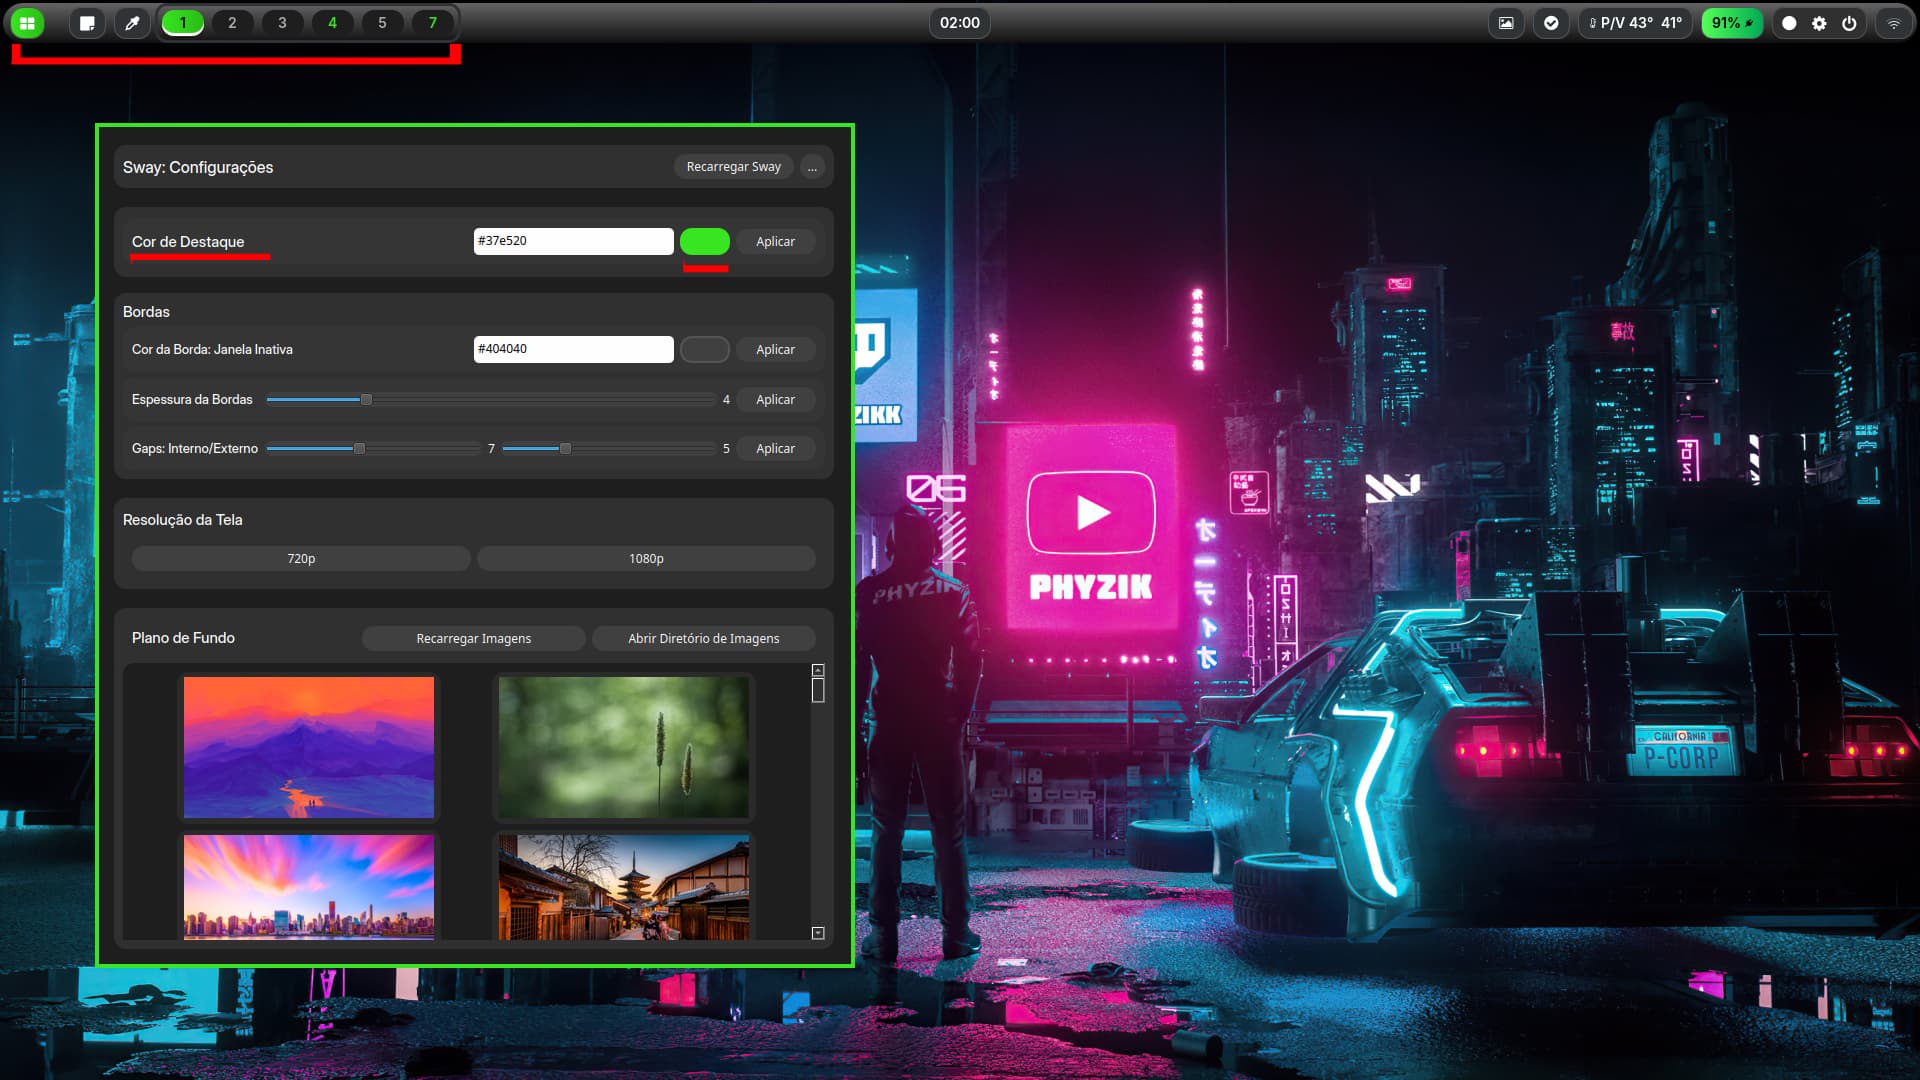
Task: Click the sticky note icon in top bar
Action: click(87, 23)
